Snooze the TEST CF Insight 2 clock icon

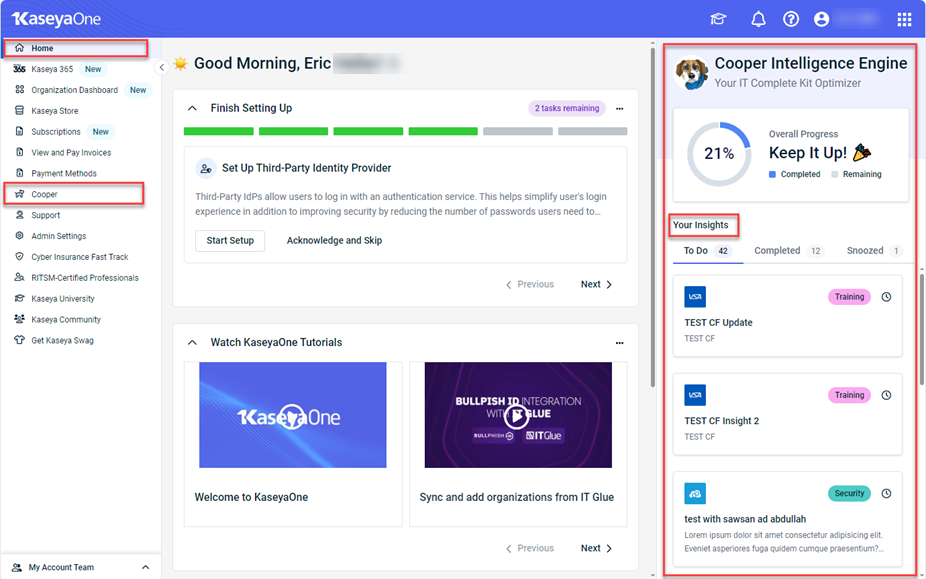click(886, 395)
